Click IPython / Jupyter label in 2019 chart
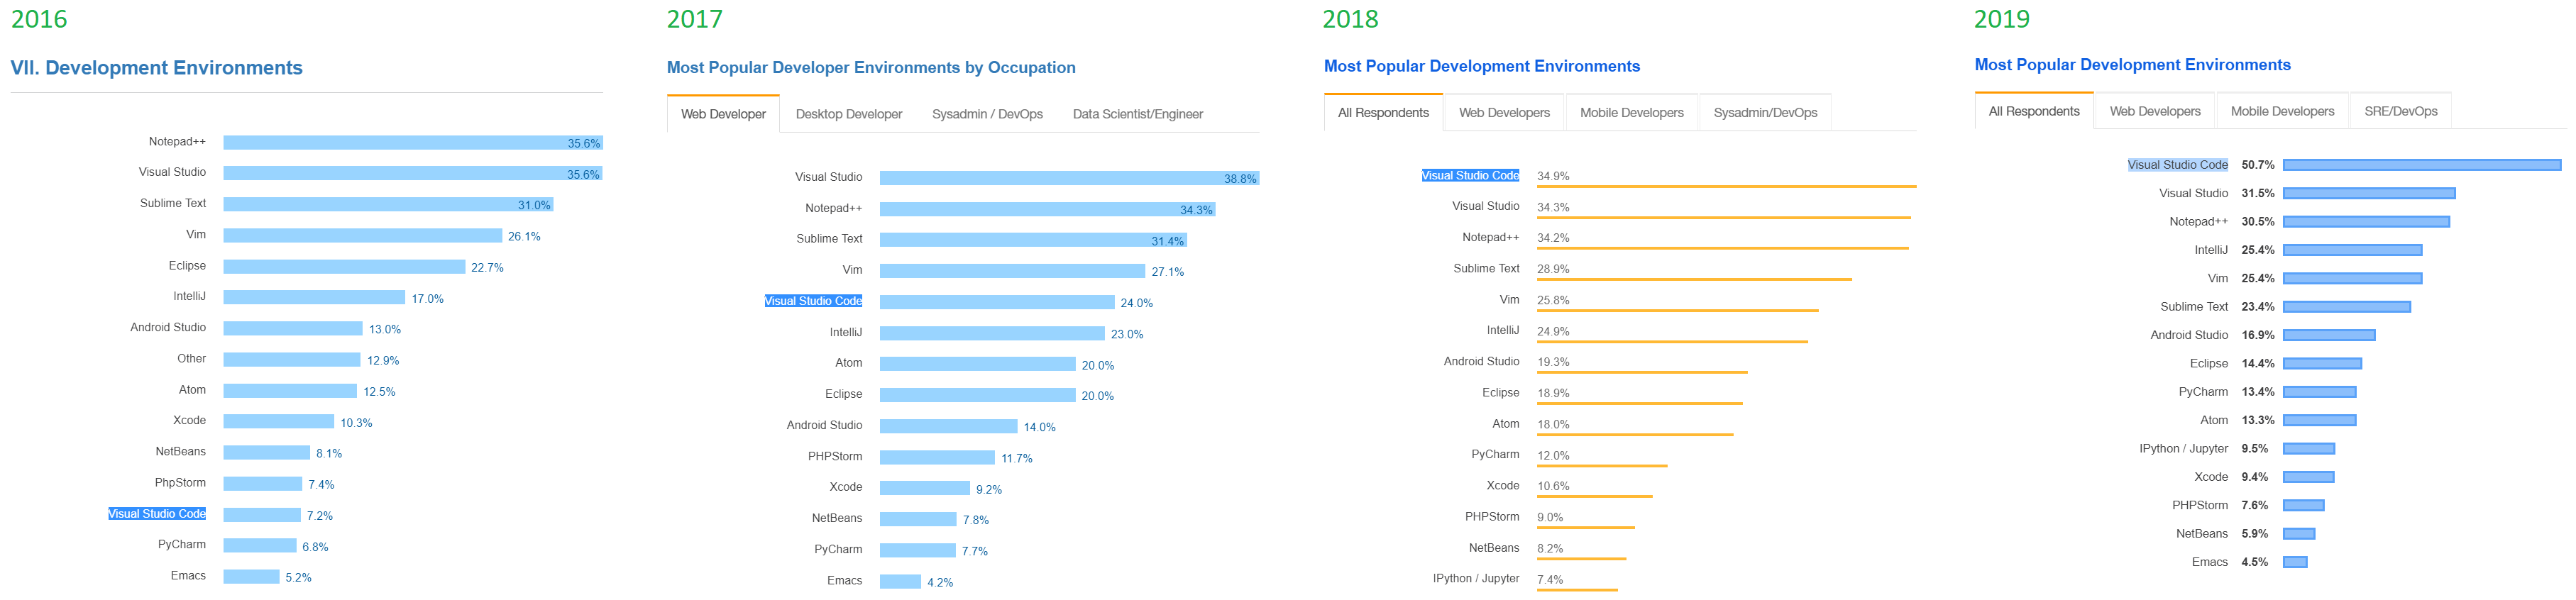Screen dimensions: 2576x600 click(x=2183, y=449)
